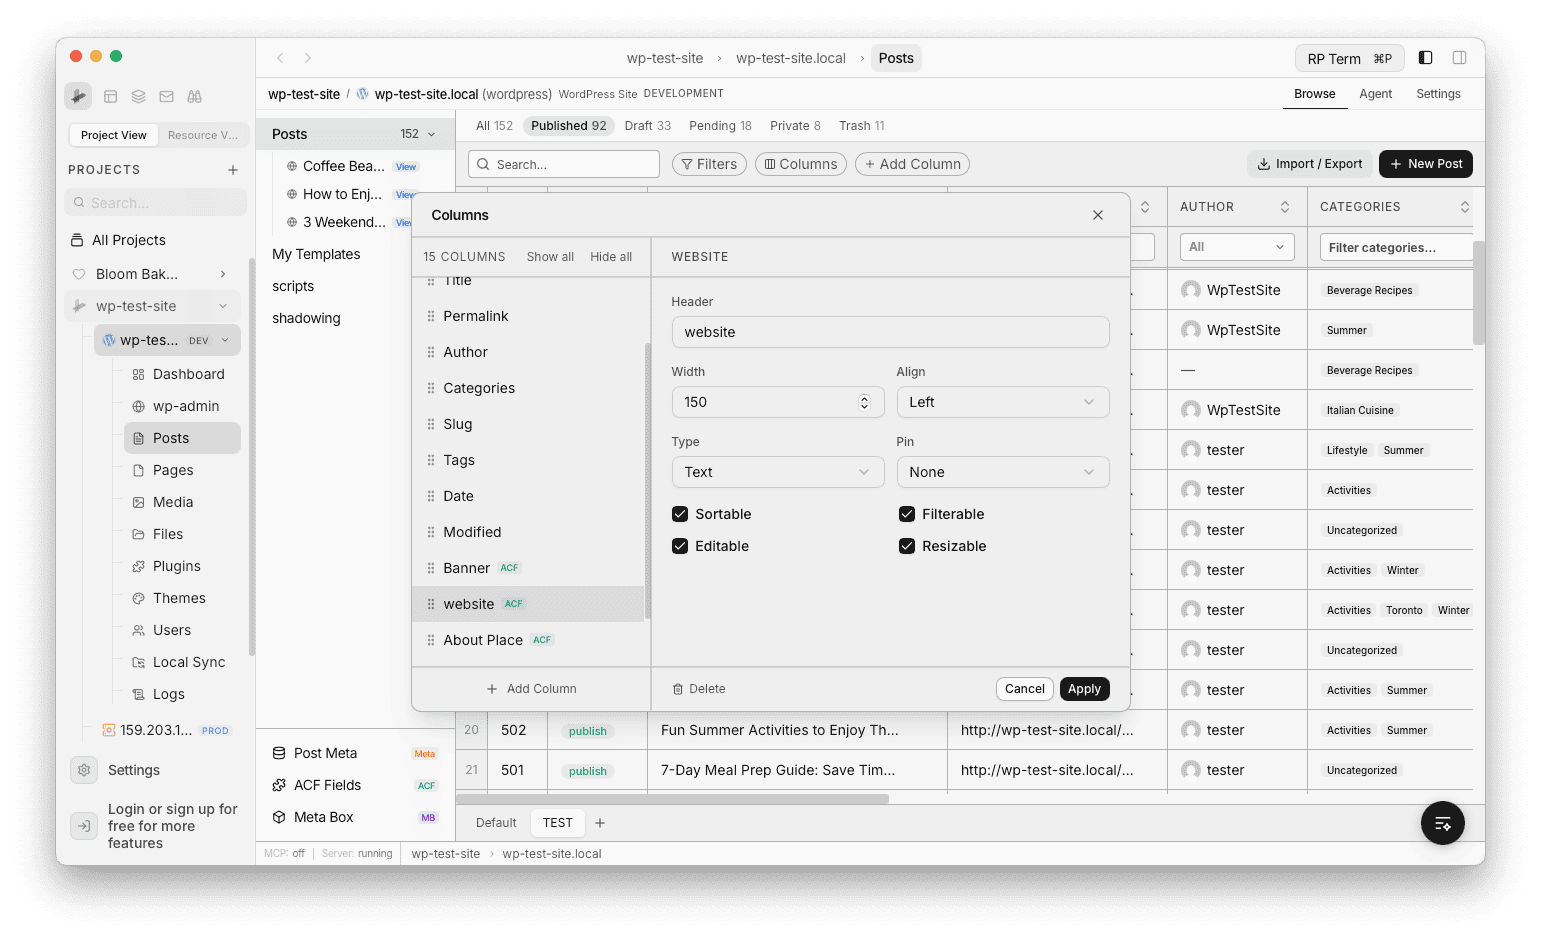Expand the Pin dropdown showing None
This screenshot has width=1541, height=939.
tap(1002, 471)
